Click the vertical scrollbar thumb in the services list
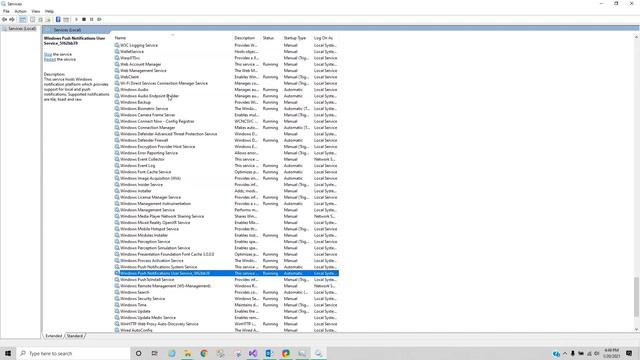Screen dimensions: 640x360 [x=636, y=297]
